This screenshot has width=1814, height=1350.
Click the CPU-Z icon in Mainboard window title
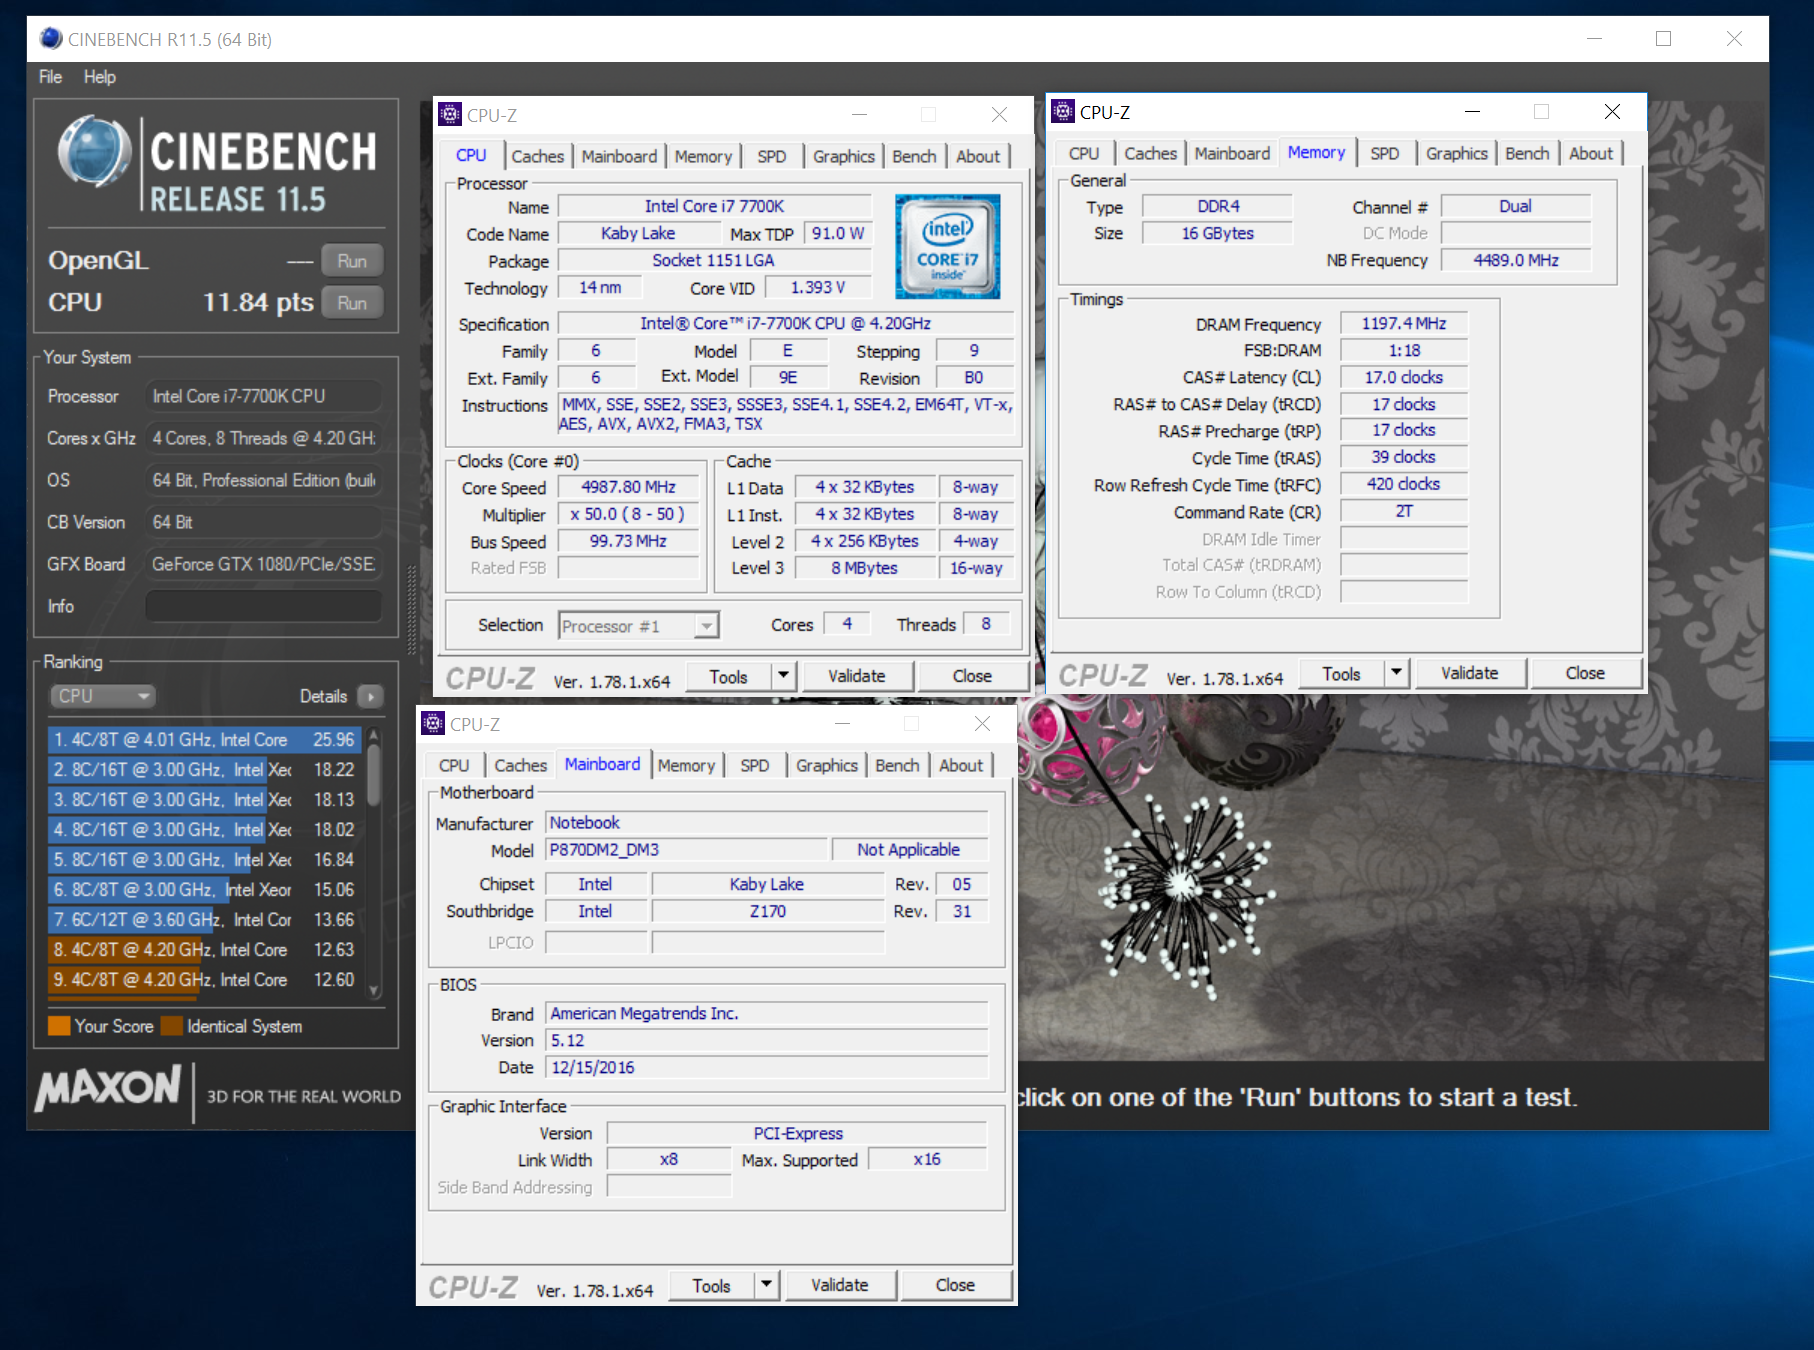click(433, 724)
